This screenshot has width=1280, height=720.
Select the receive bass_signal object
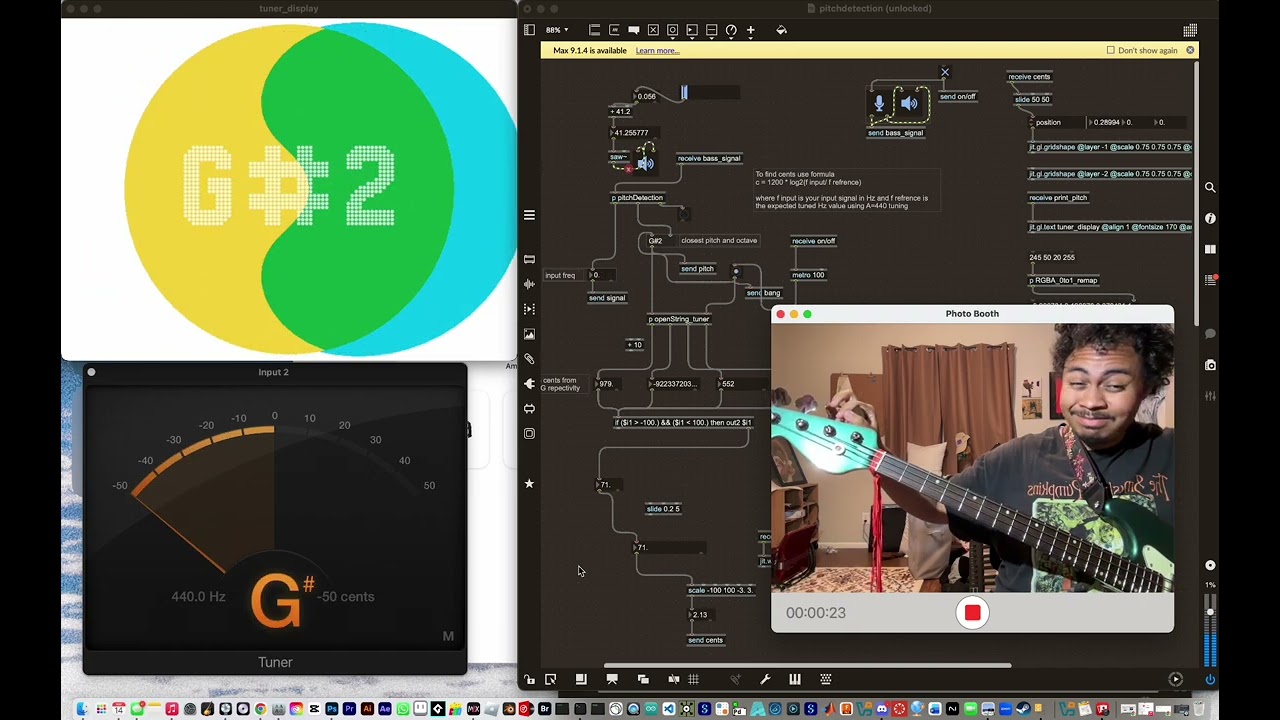click(x=709, y=158)
